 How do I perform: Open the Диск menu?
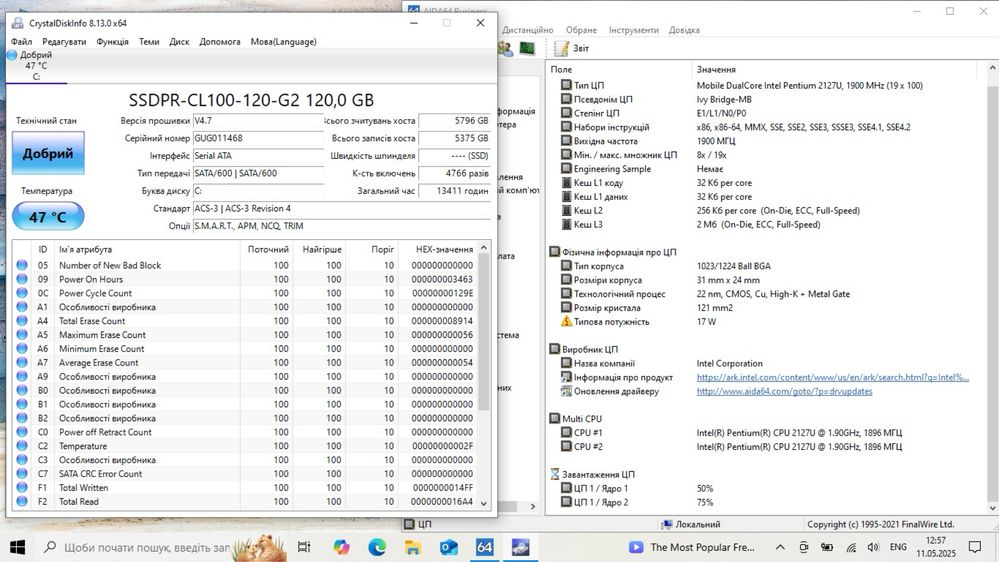(x=179, y=41)
